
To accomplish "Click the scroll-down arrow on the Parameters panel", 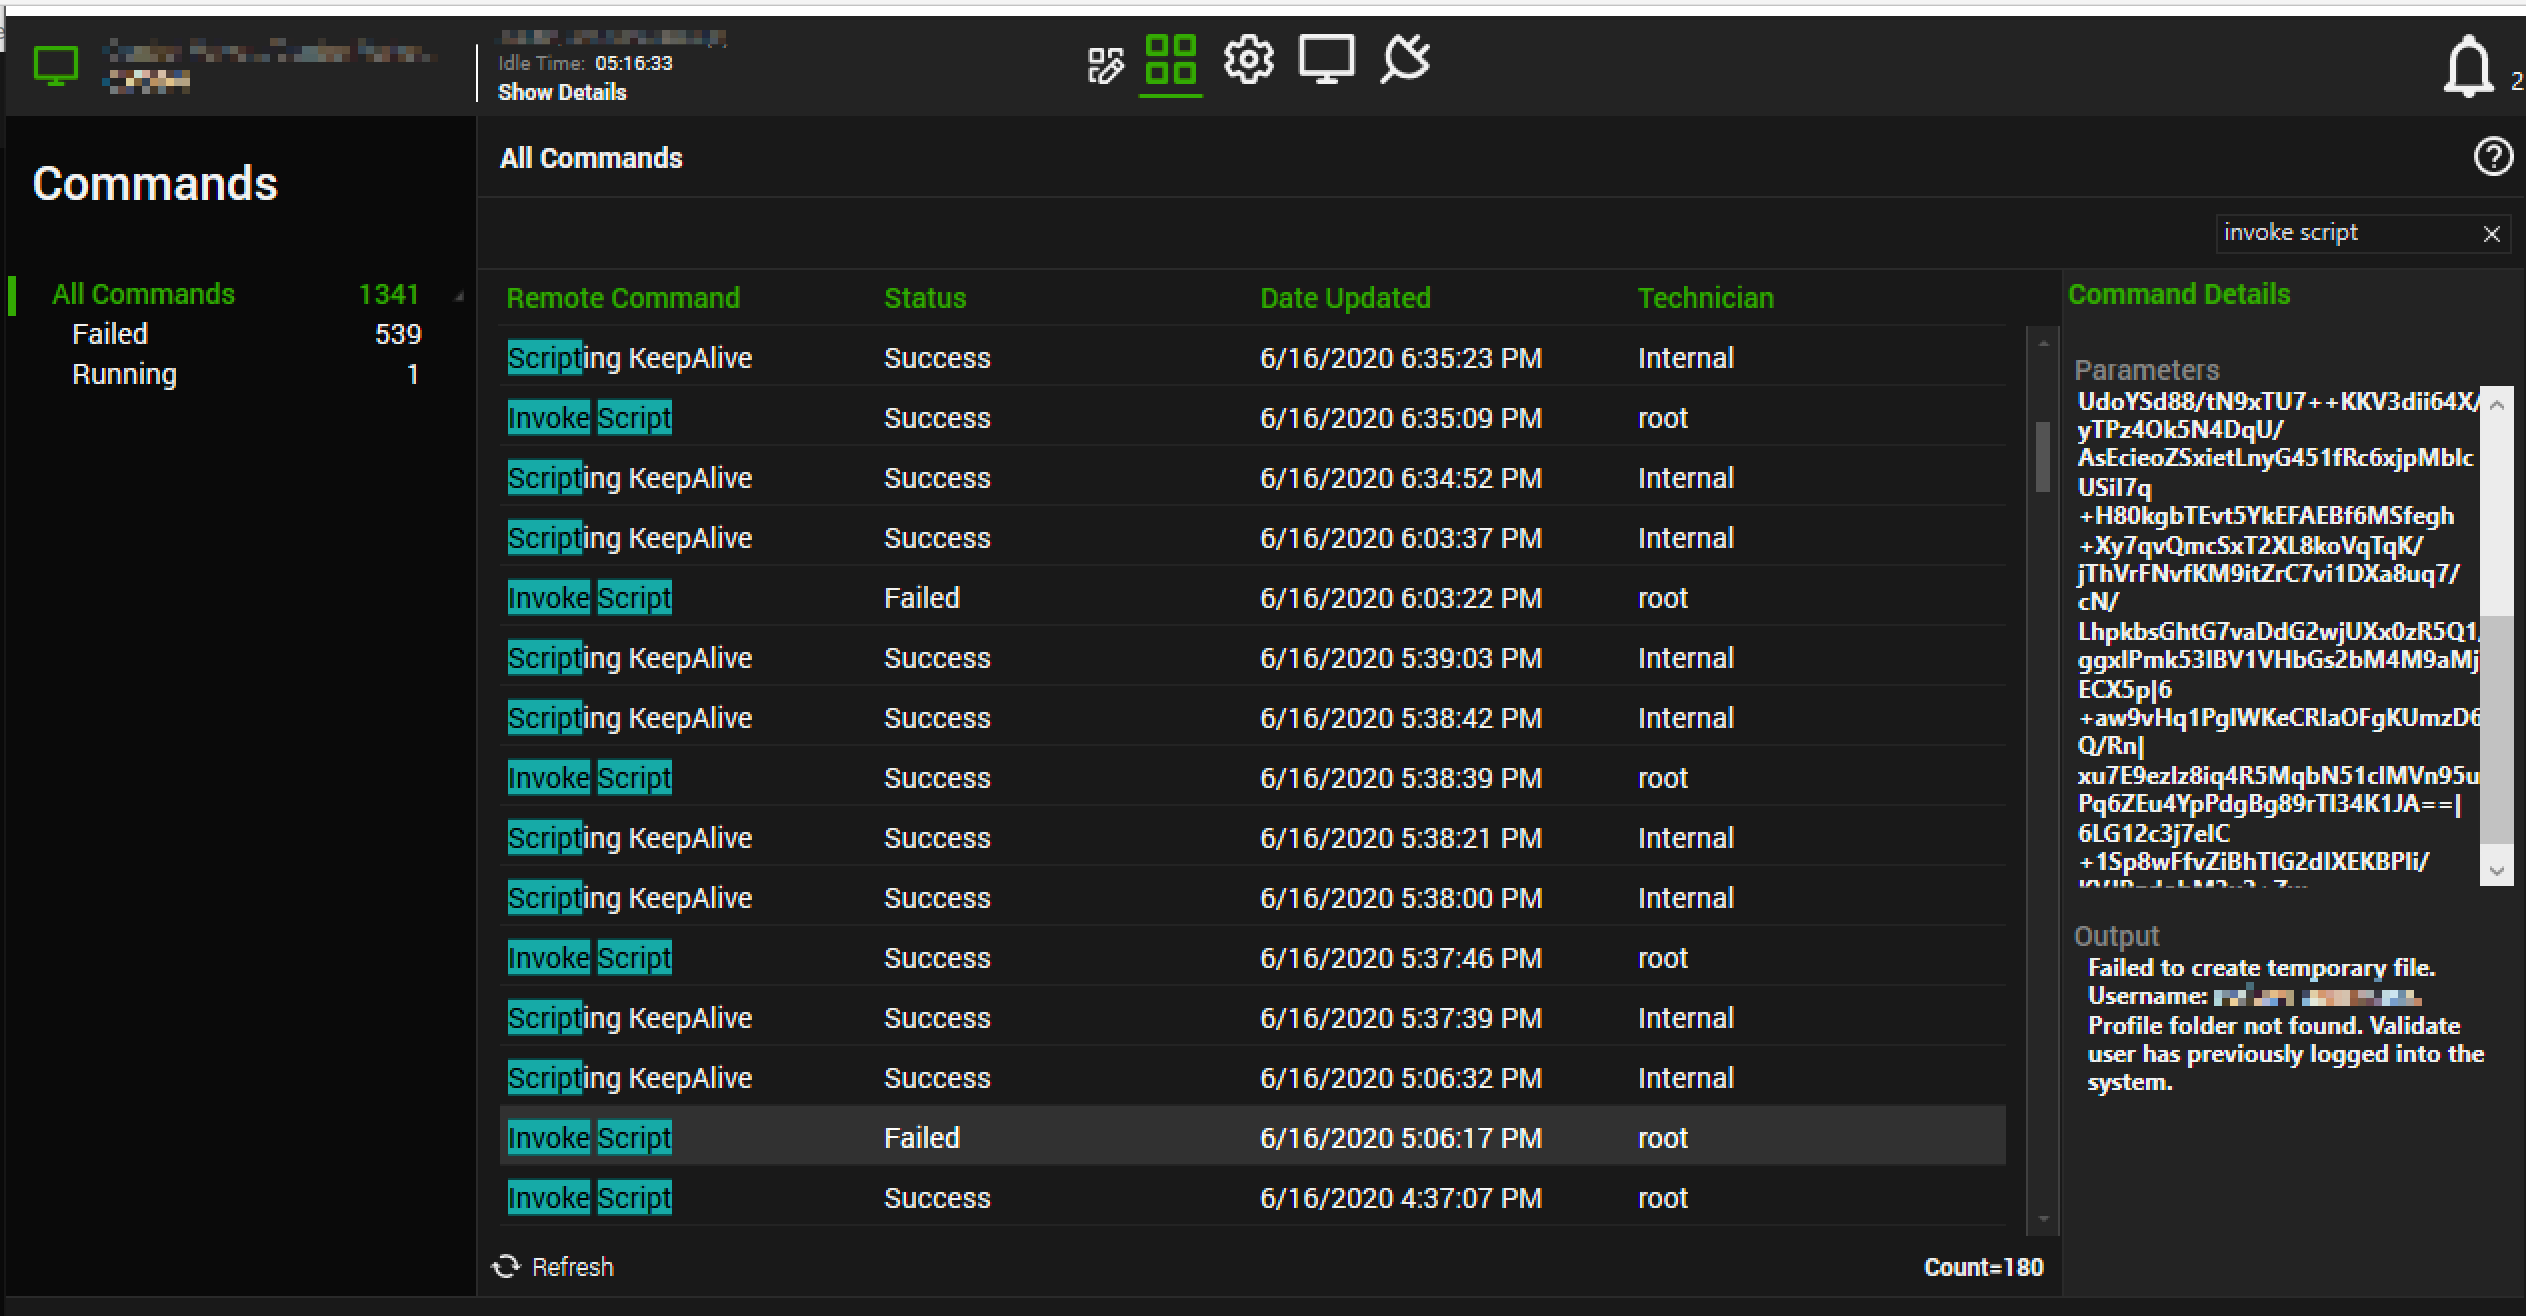I will coord(2498,871).
